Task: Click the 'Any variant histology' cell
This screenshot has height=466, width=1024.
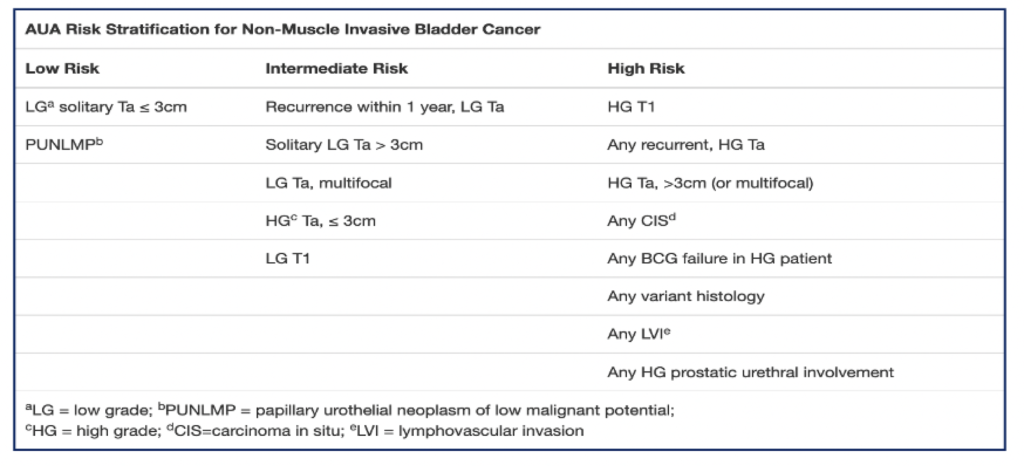Action: pyautogui.click(x=686, y=296)
